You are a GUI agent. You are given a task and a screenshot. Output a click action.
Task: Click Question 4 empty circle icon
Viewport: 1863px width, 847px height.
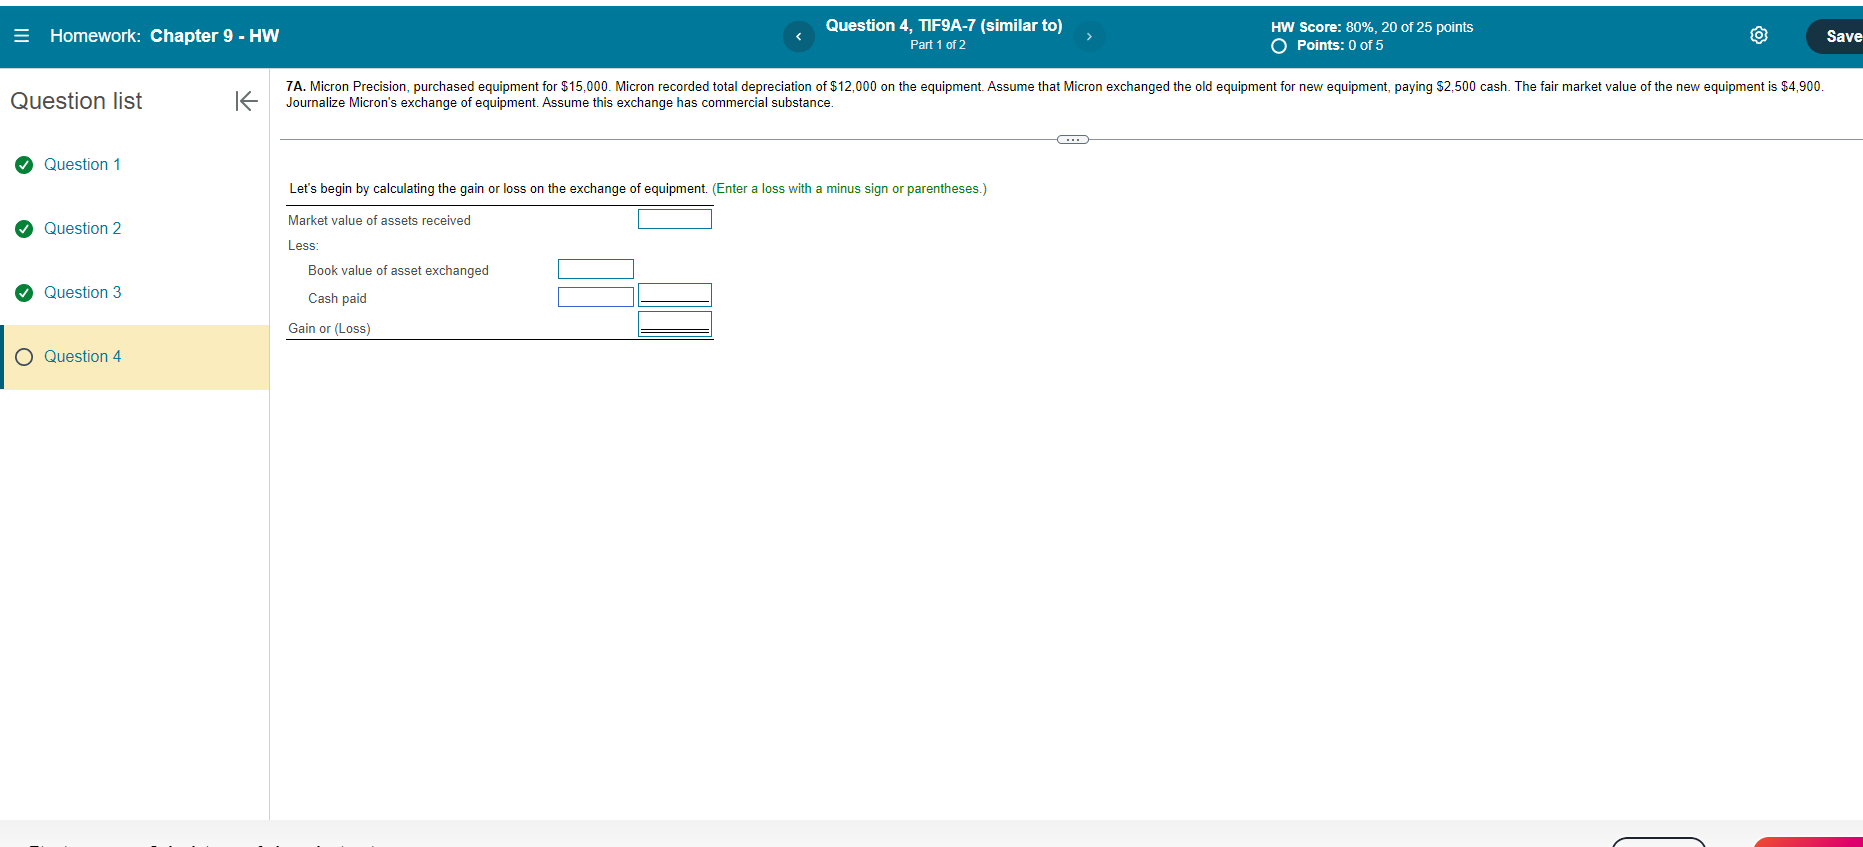24,357
